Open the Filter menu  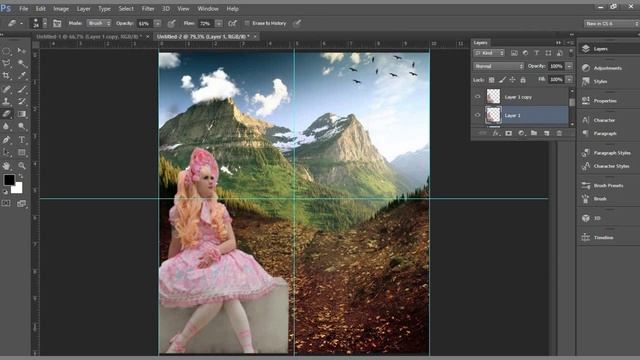coord(148,9)
